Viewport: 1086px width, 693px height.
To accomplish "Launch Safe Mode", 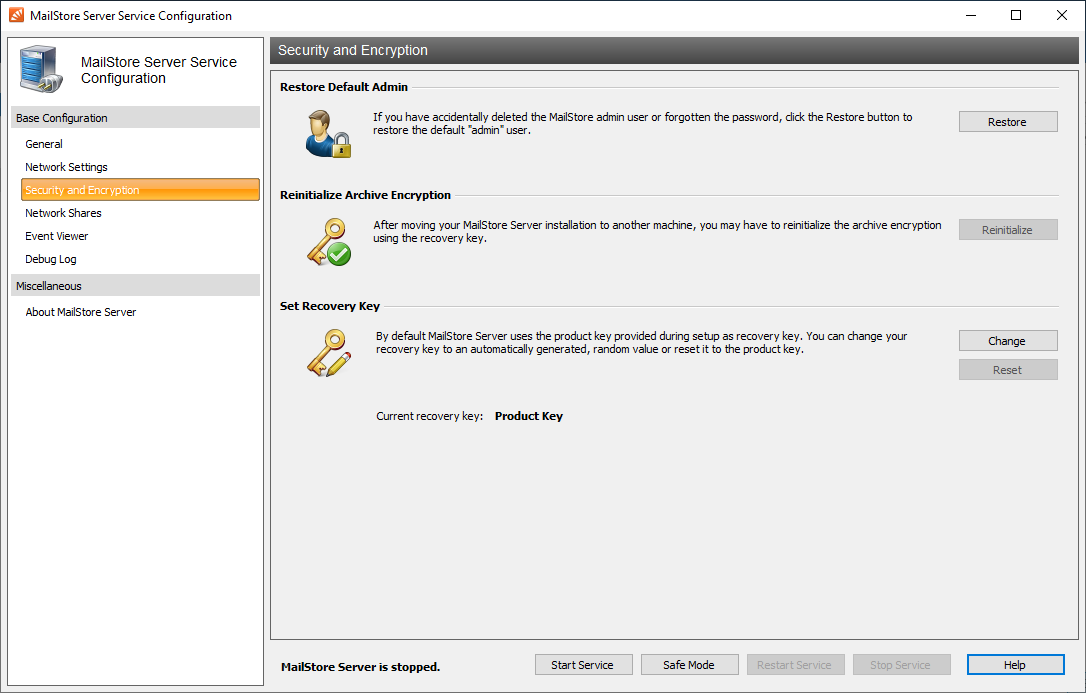I will [689, 665].
